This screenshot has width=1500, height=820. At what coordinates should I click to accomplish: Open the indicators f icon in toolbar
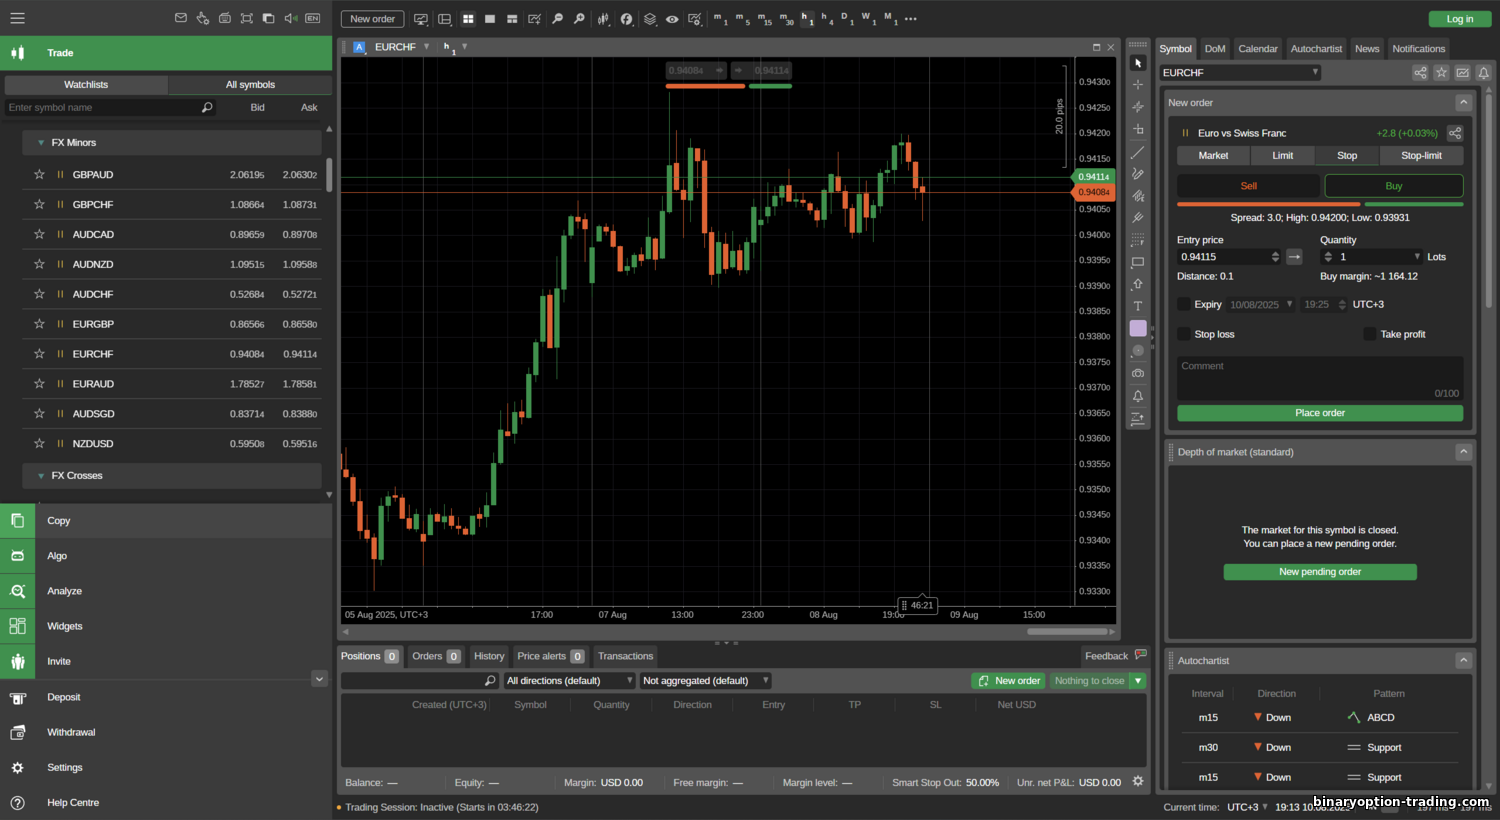626,19
